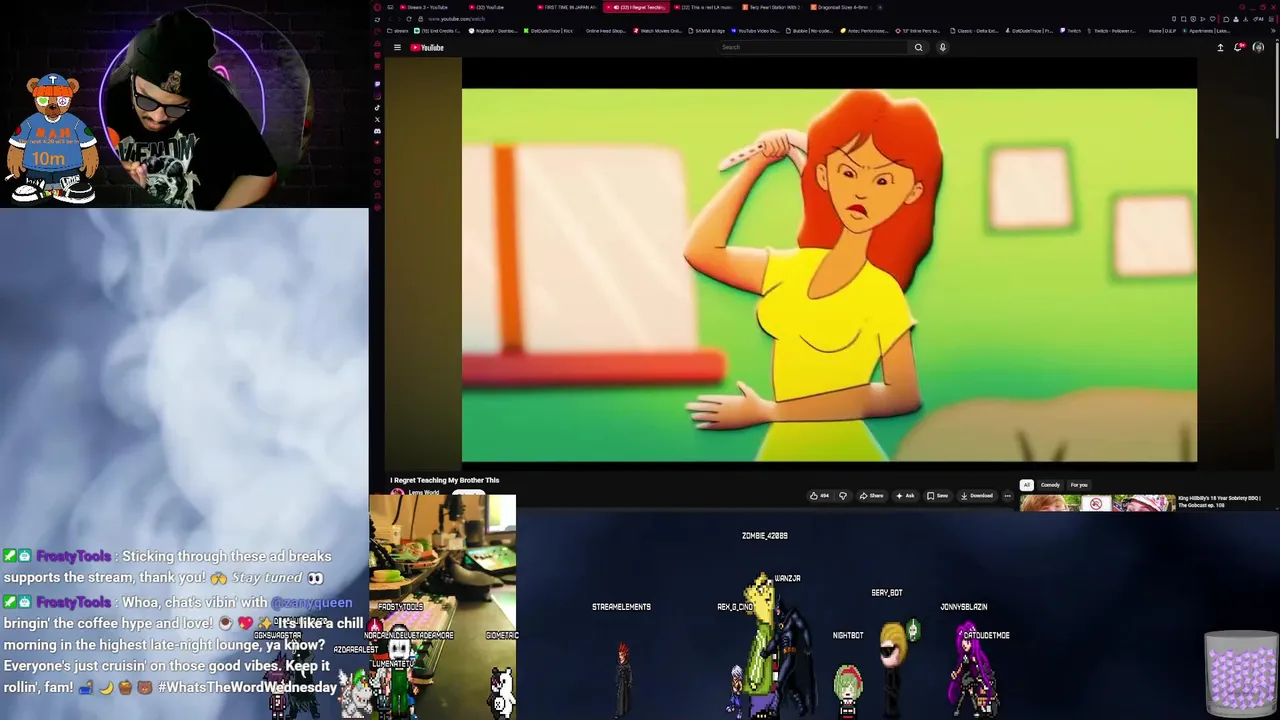Open the browser search tabs icon
1280x720 pixels.
(x=1242, y=6)
